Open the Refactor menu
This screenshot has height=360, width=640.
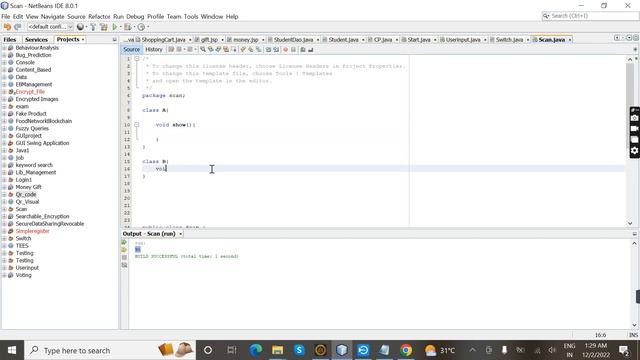[x=99, y=17]
